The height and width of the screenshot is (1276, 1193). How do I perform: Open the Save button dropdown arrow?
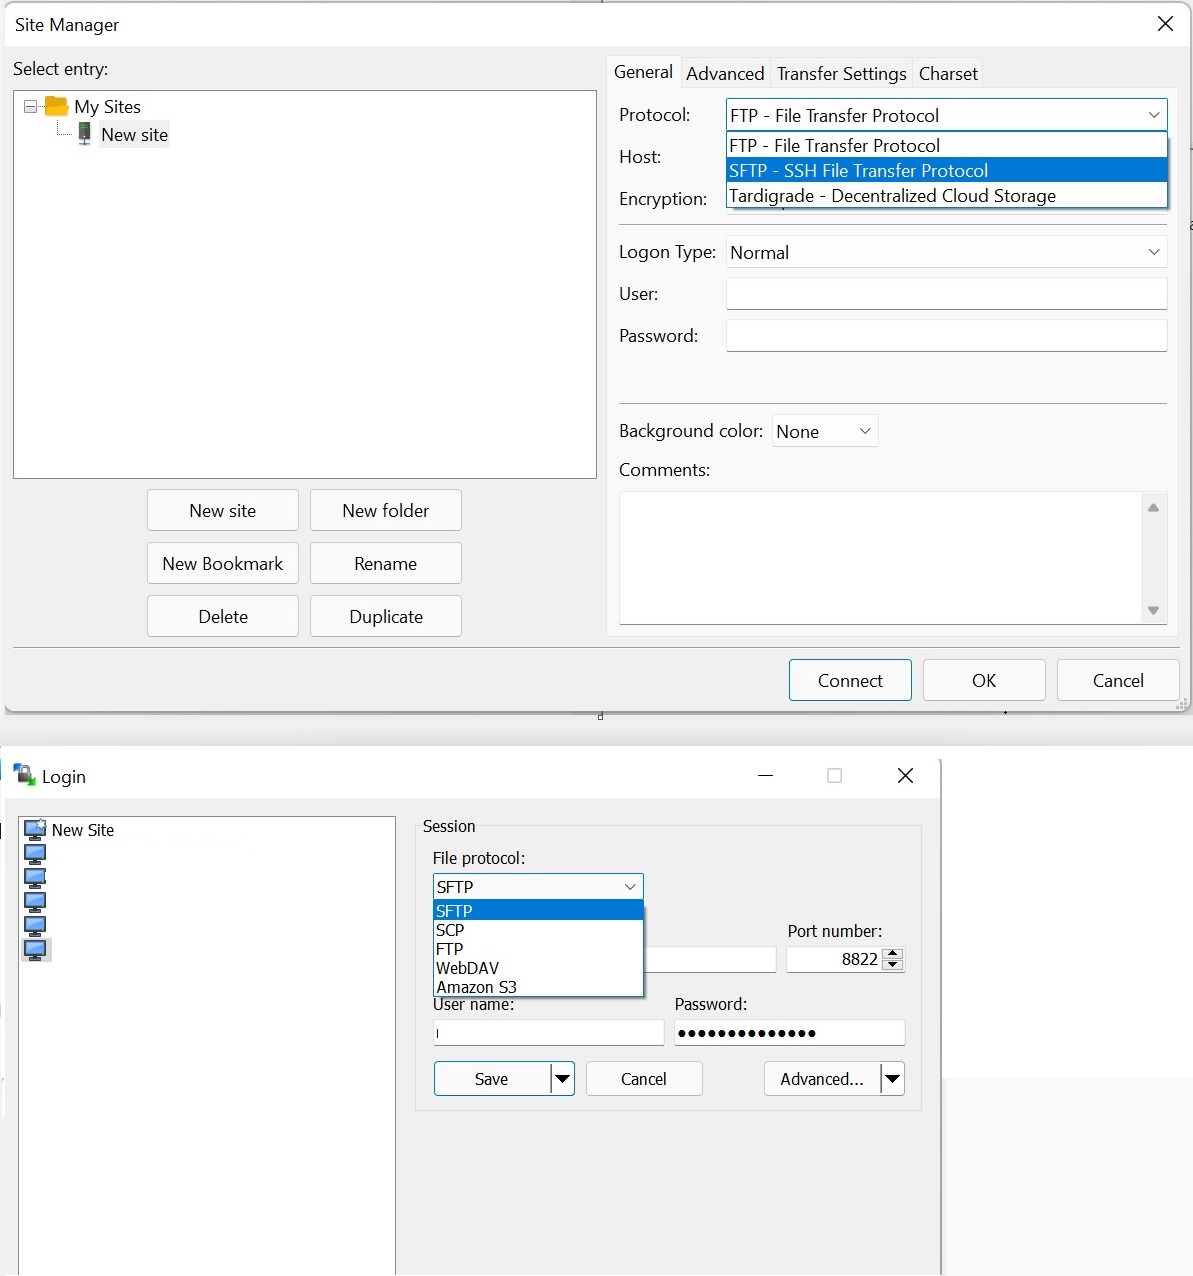click(x=563, y=1079)
